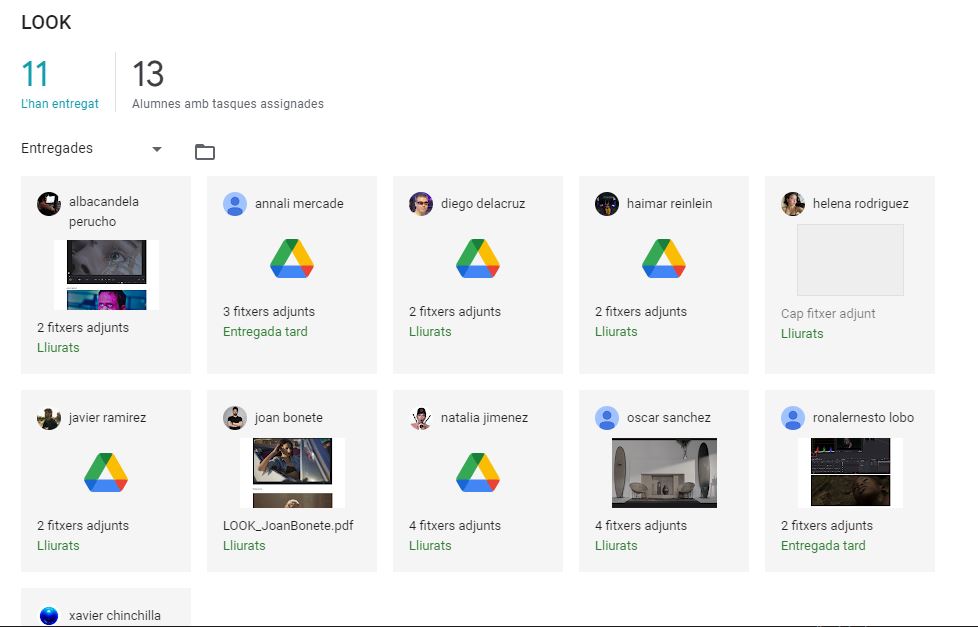Image resolution: width=978 pixels, height=627 pixels.
Task: Click ronalernesto lobo's profile avatar
Action: coord(793,418)
